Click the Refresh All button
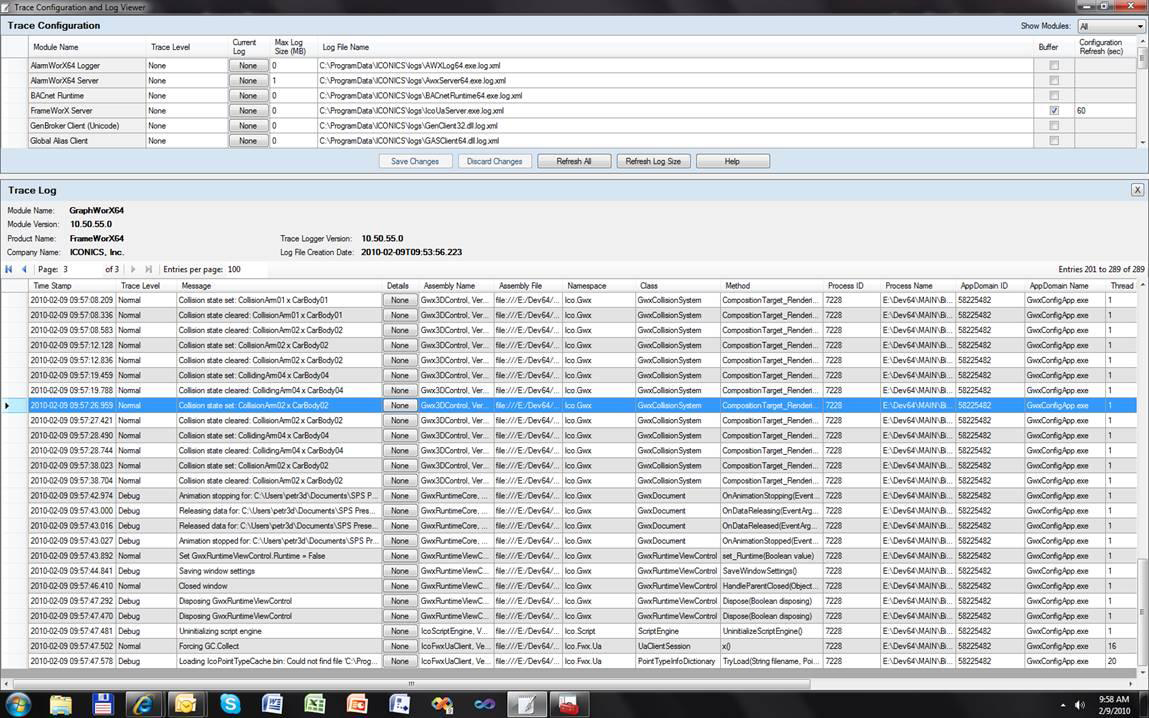Screen dimensions: 1149x718 click(x=574, y=161)
